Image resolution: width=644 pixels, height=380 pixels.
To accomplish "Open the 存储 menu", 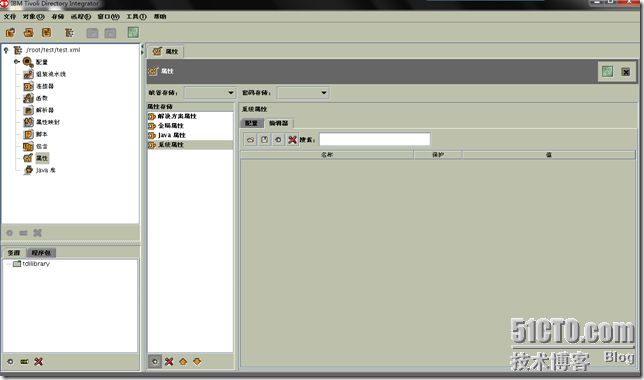I will pos(58,16).
